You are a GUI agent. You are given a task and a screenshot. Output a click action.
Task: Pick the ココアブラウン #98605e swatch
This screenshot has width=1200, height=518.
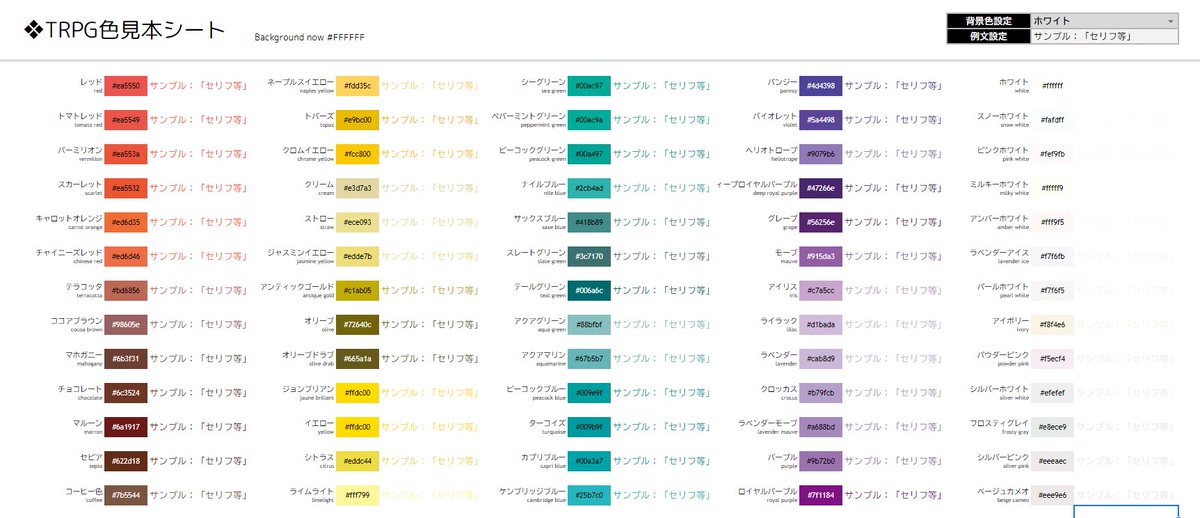pyautogui.click(x=126, y=324)
